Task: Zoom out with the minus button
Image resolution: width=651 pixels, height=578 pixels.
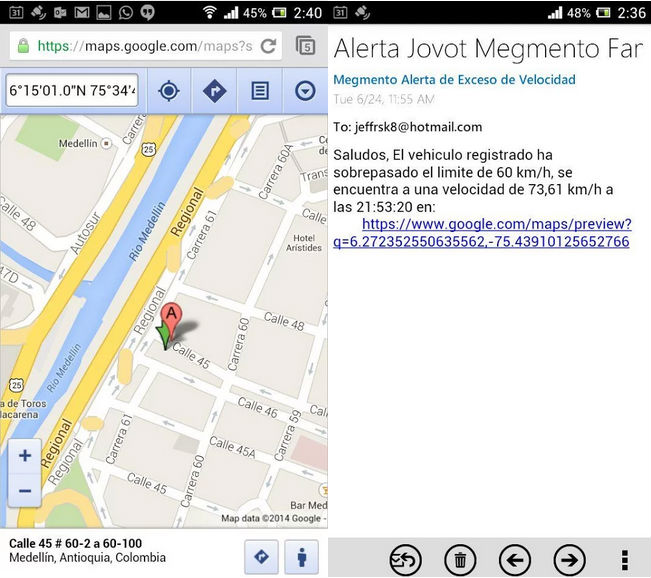Action: tap(25, 491)
